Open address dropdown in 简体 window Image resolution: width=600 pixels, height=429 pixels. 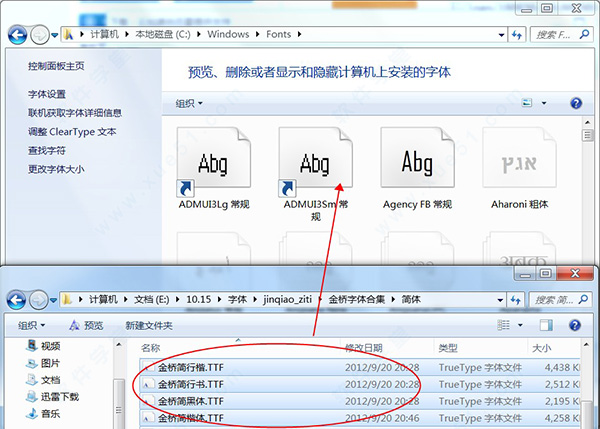(500, 300)
